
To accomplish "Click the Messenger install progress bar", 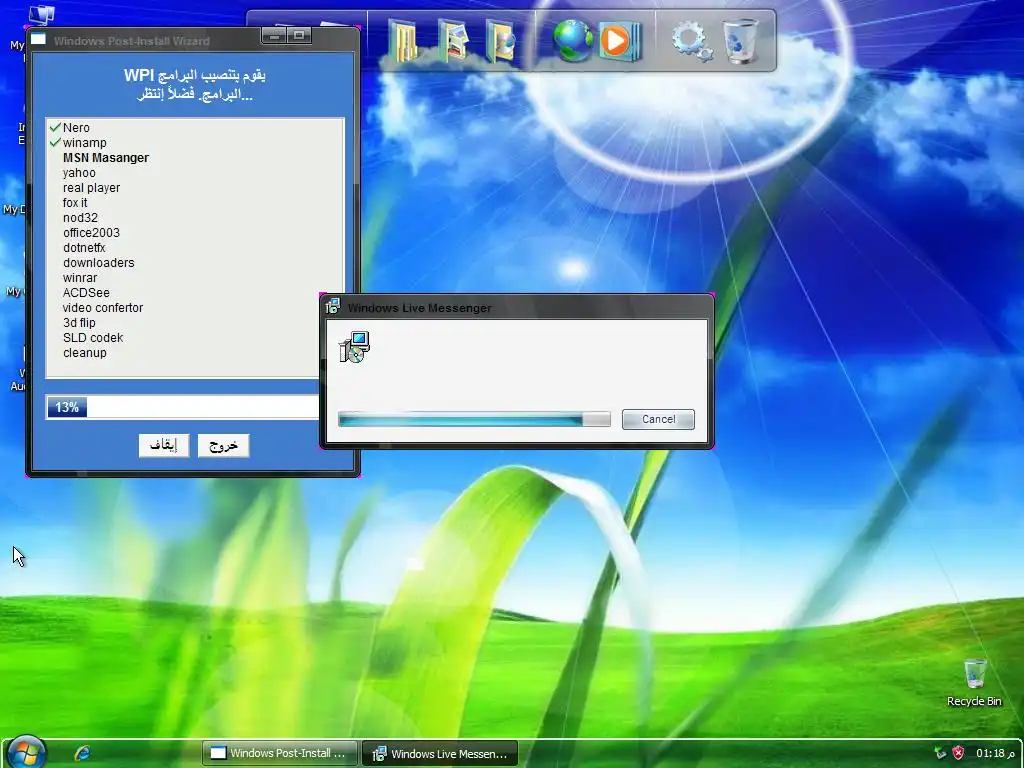I will pyautogui.click(x=474, y=419).
